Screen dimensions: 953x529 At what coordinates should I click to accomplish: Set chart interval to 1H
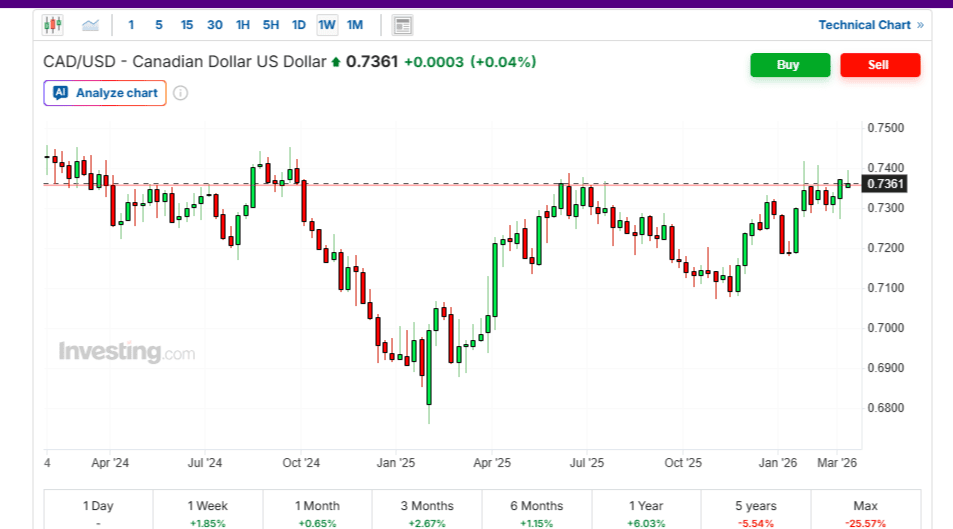coord(243,25)
